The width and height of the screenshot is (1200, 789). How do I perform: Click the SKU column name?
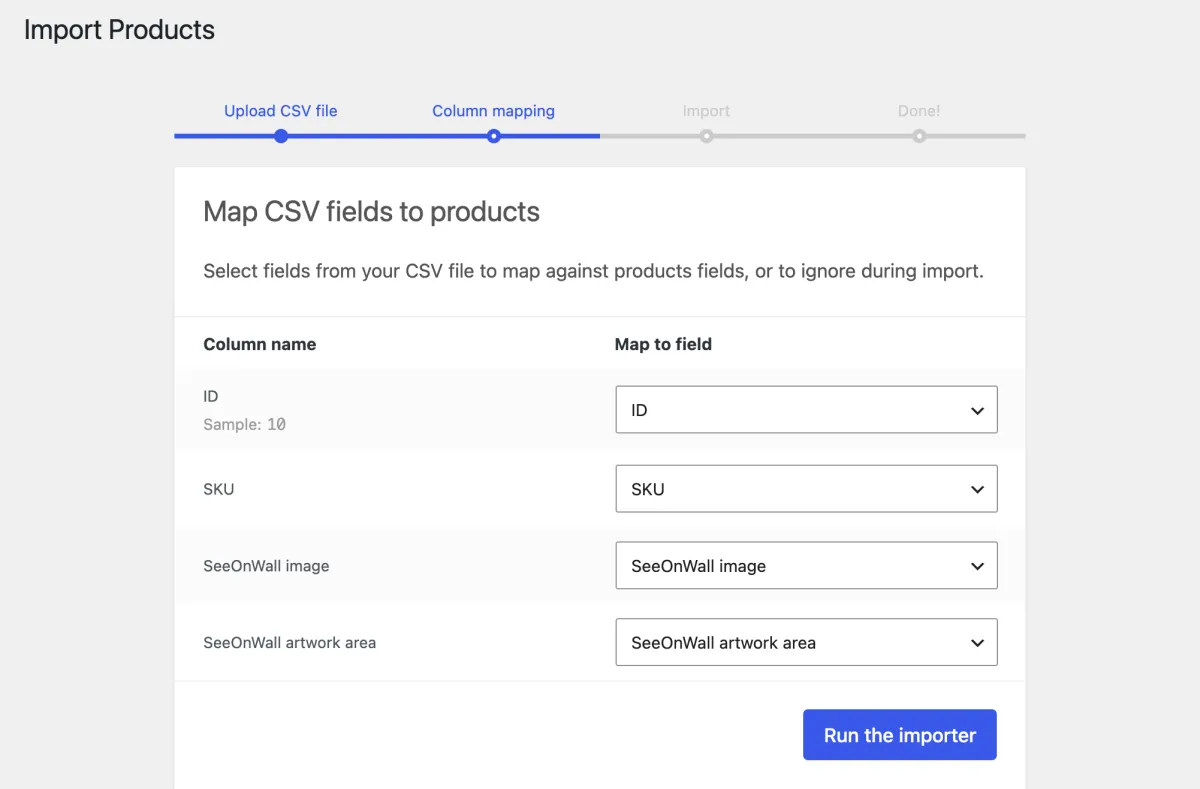pos(219,489)
